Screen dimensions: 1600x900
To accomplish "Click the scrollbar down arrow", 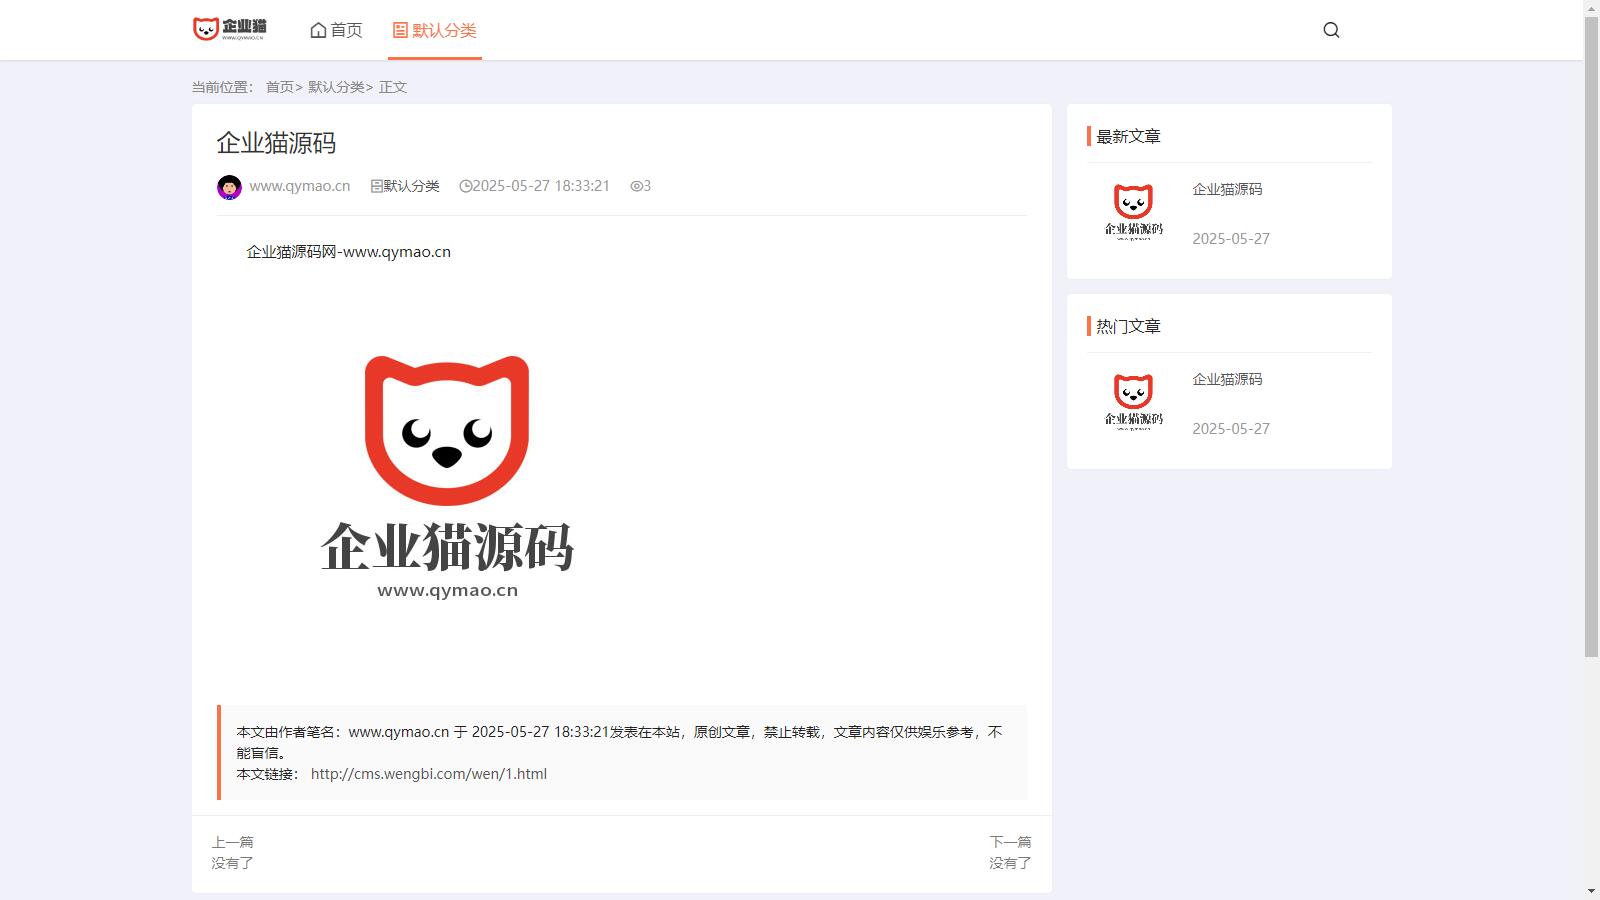I will coord(1591,891).
